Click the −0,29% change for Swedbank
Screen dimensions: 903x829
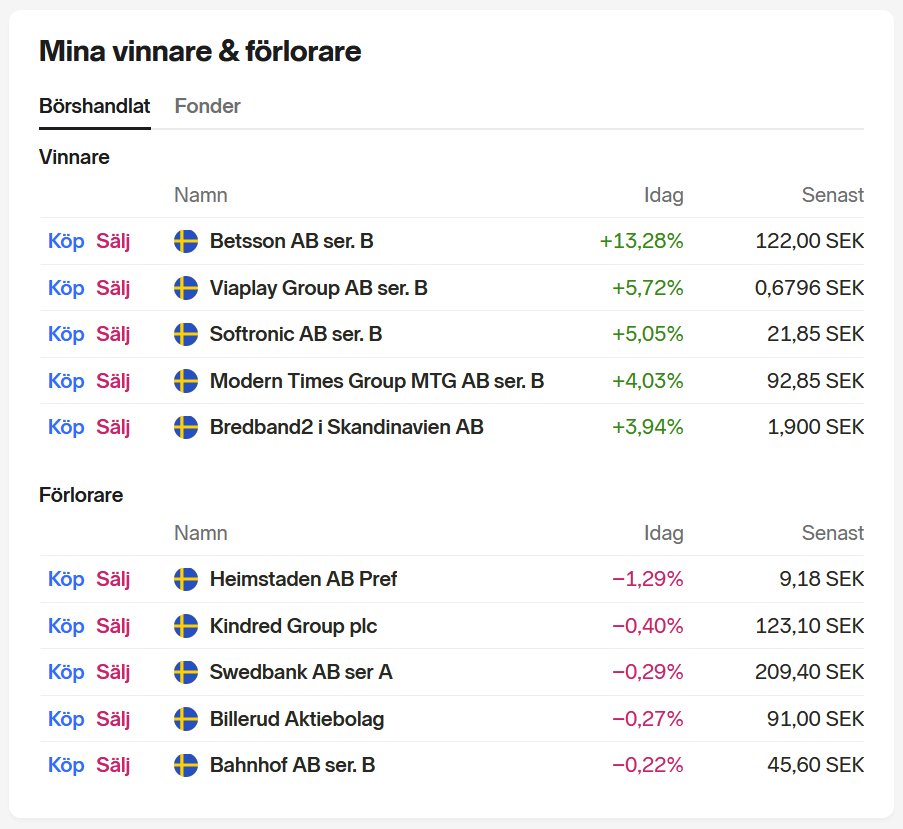coord(647,672)
